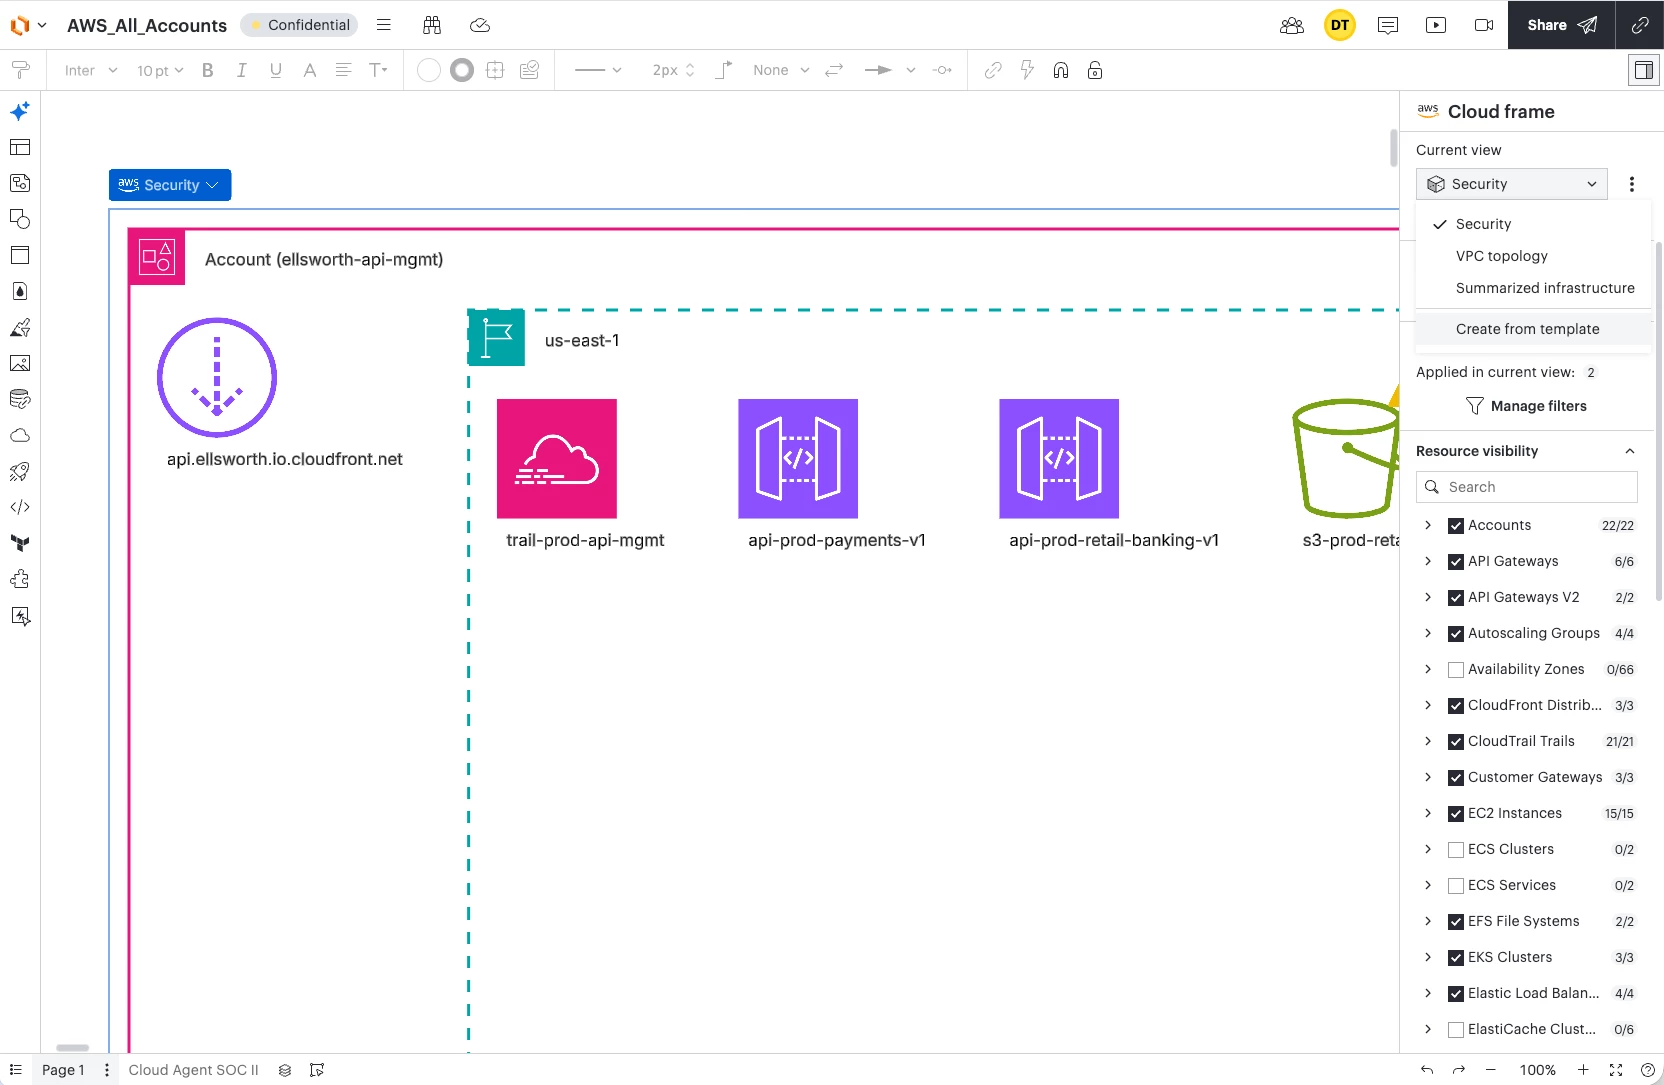Enable the Availability Zones checkbox

click(1456, 670)
